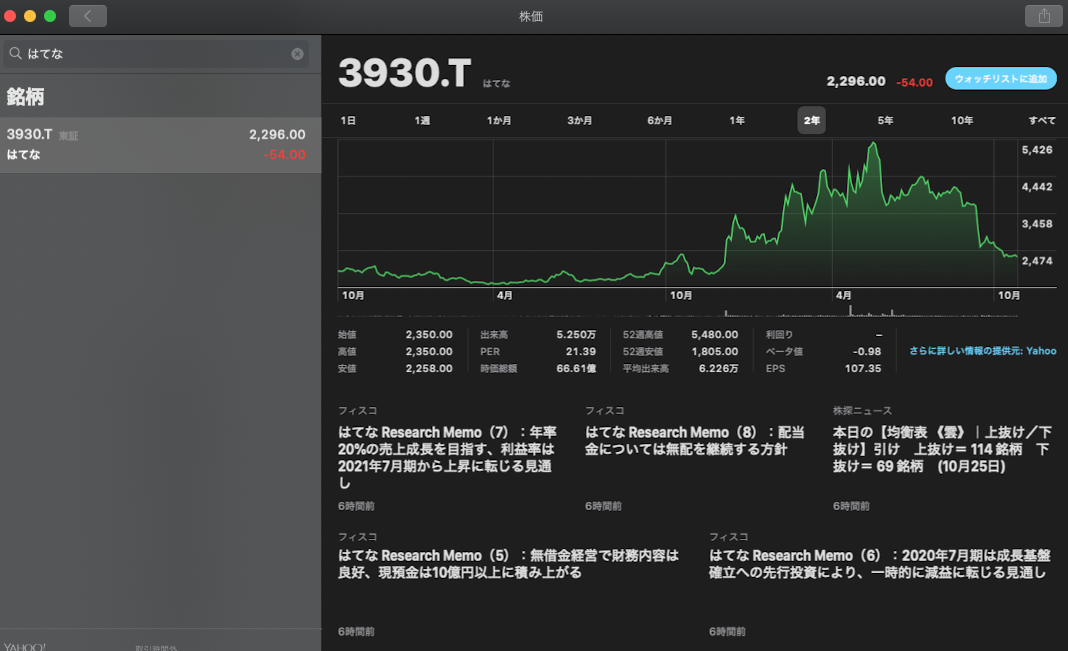Select the 3930.T はてな result row

tap(160, 144)
